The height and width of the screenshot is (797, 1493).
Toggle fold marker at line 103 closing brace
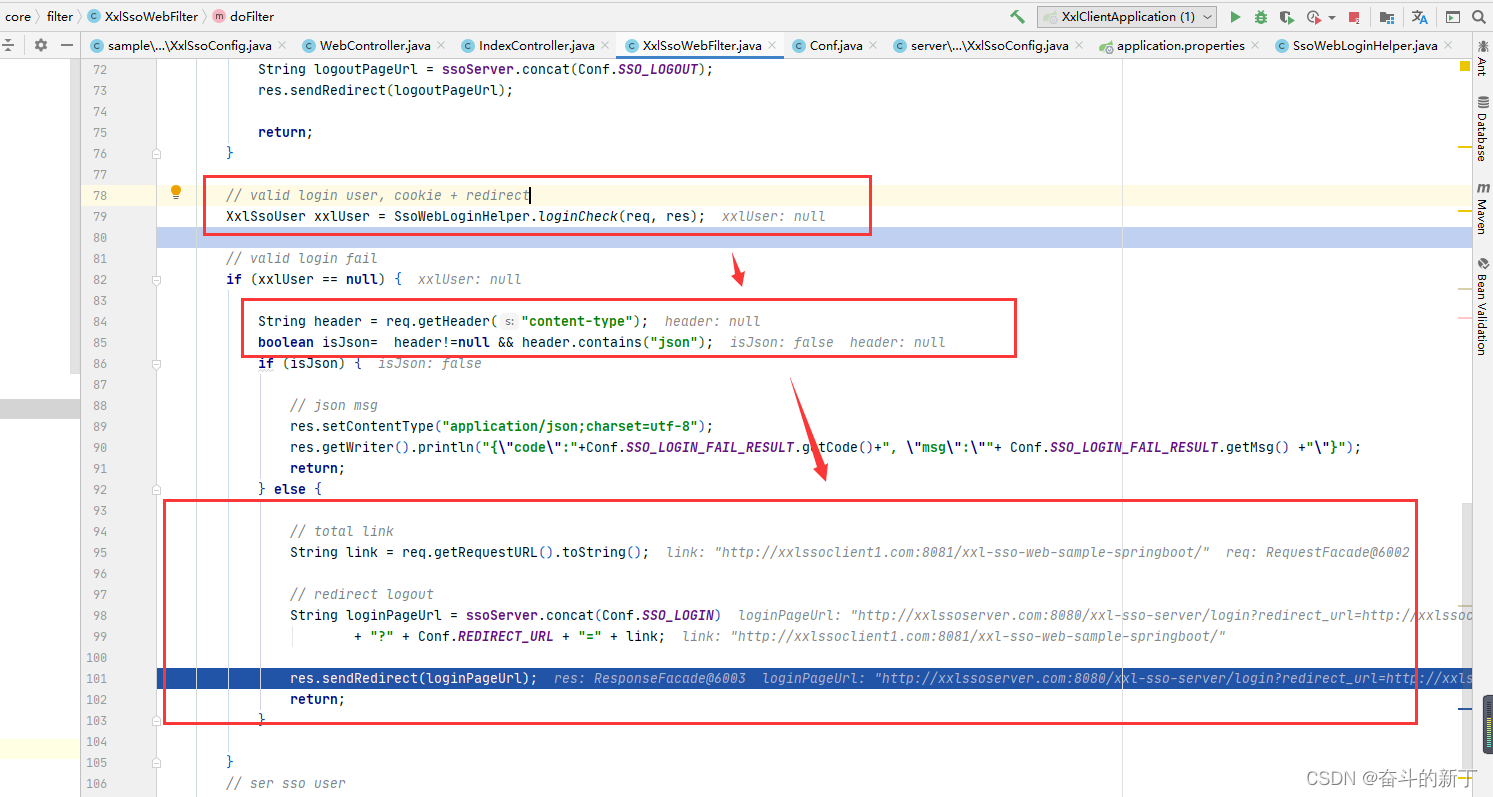(156, 721)
